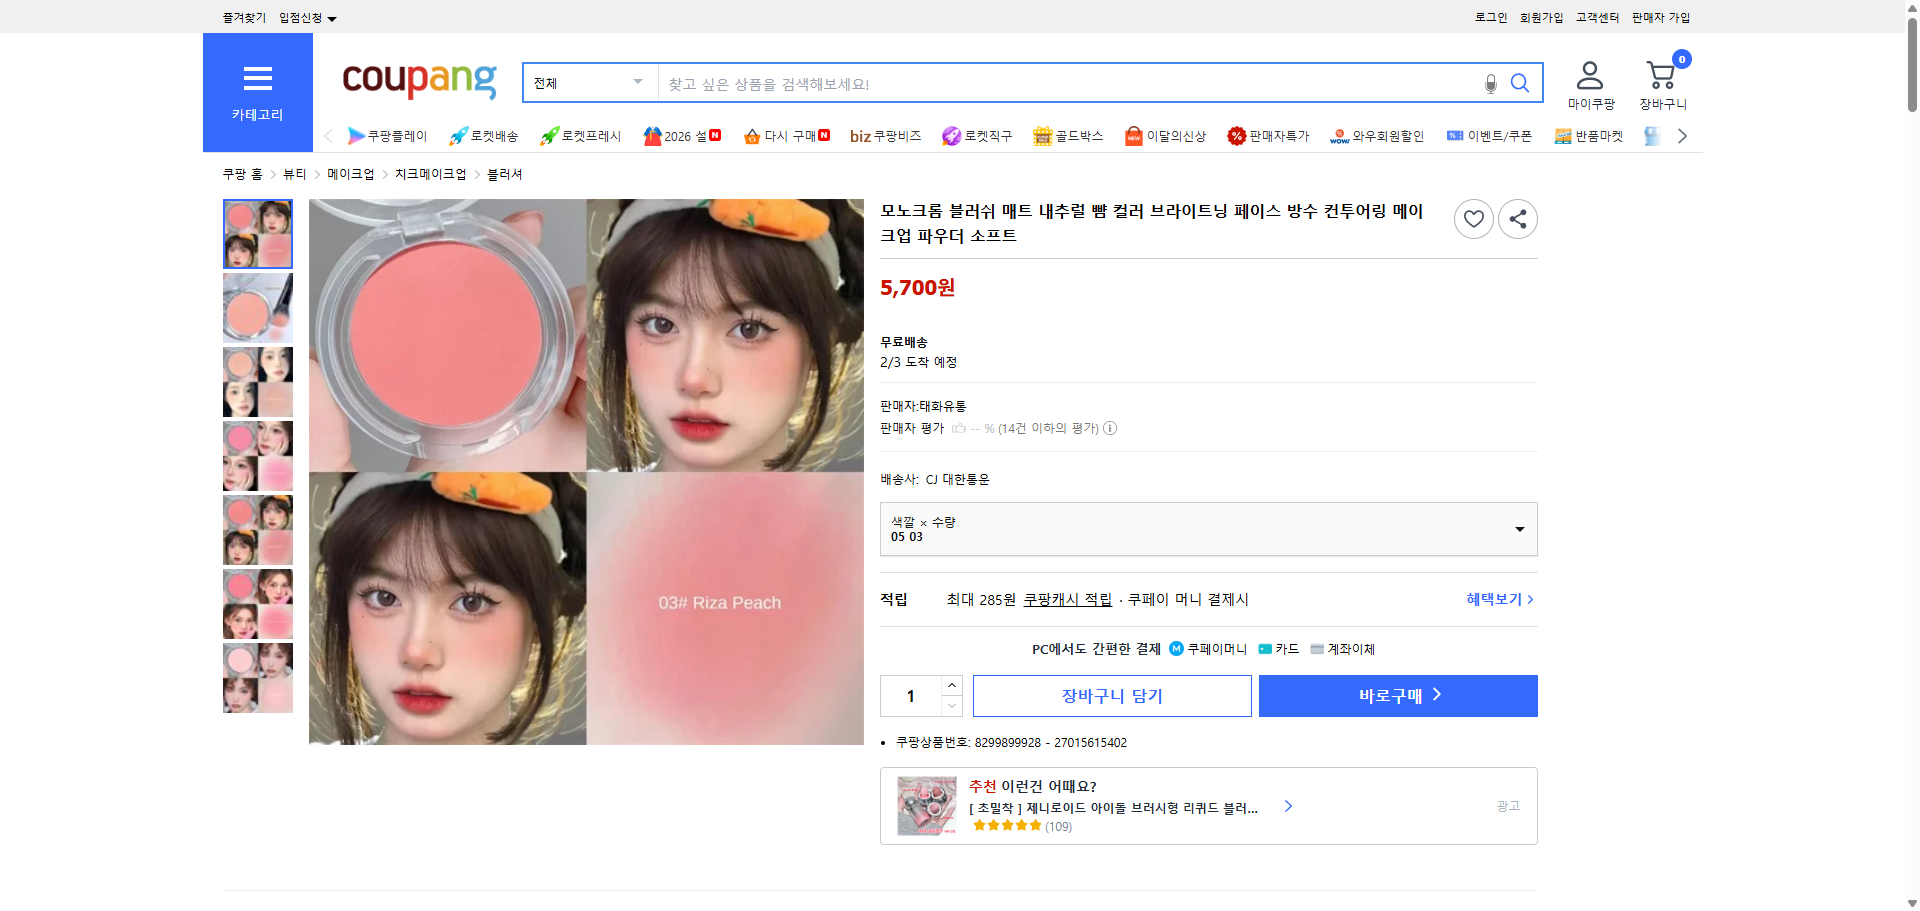Open the 혜택보기 benefits link
This screenshot has width=1920, height=911.
1494,599
